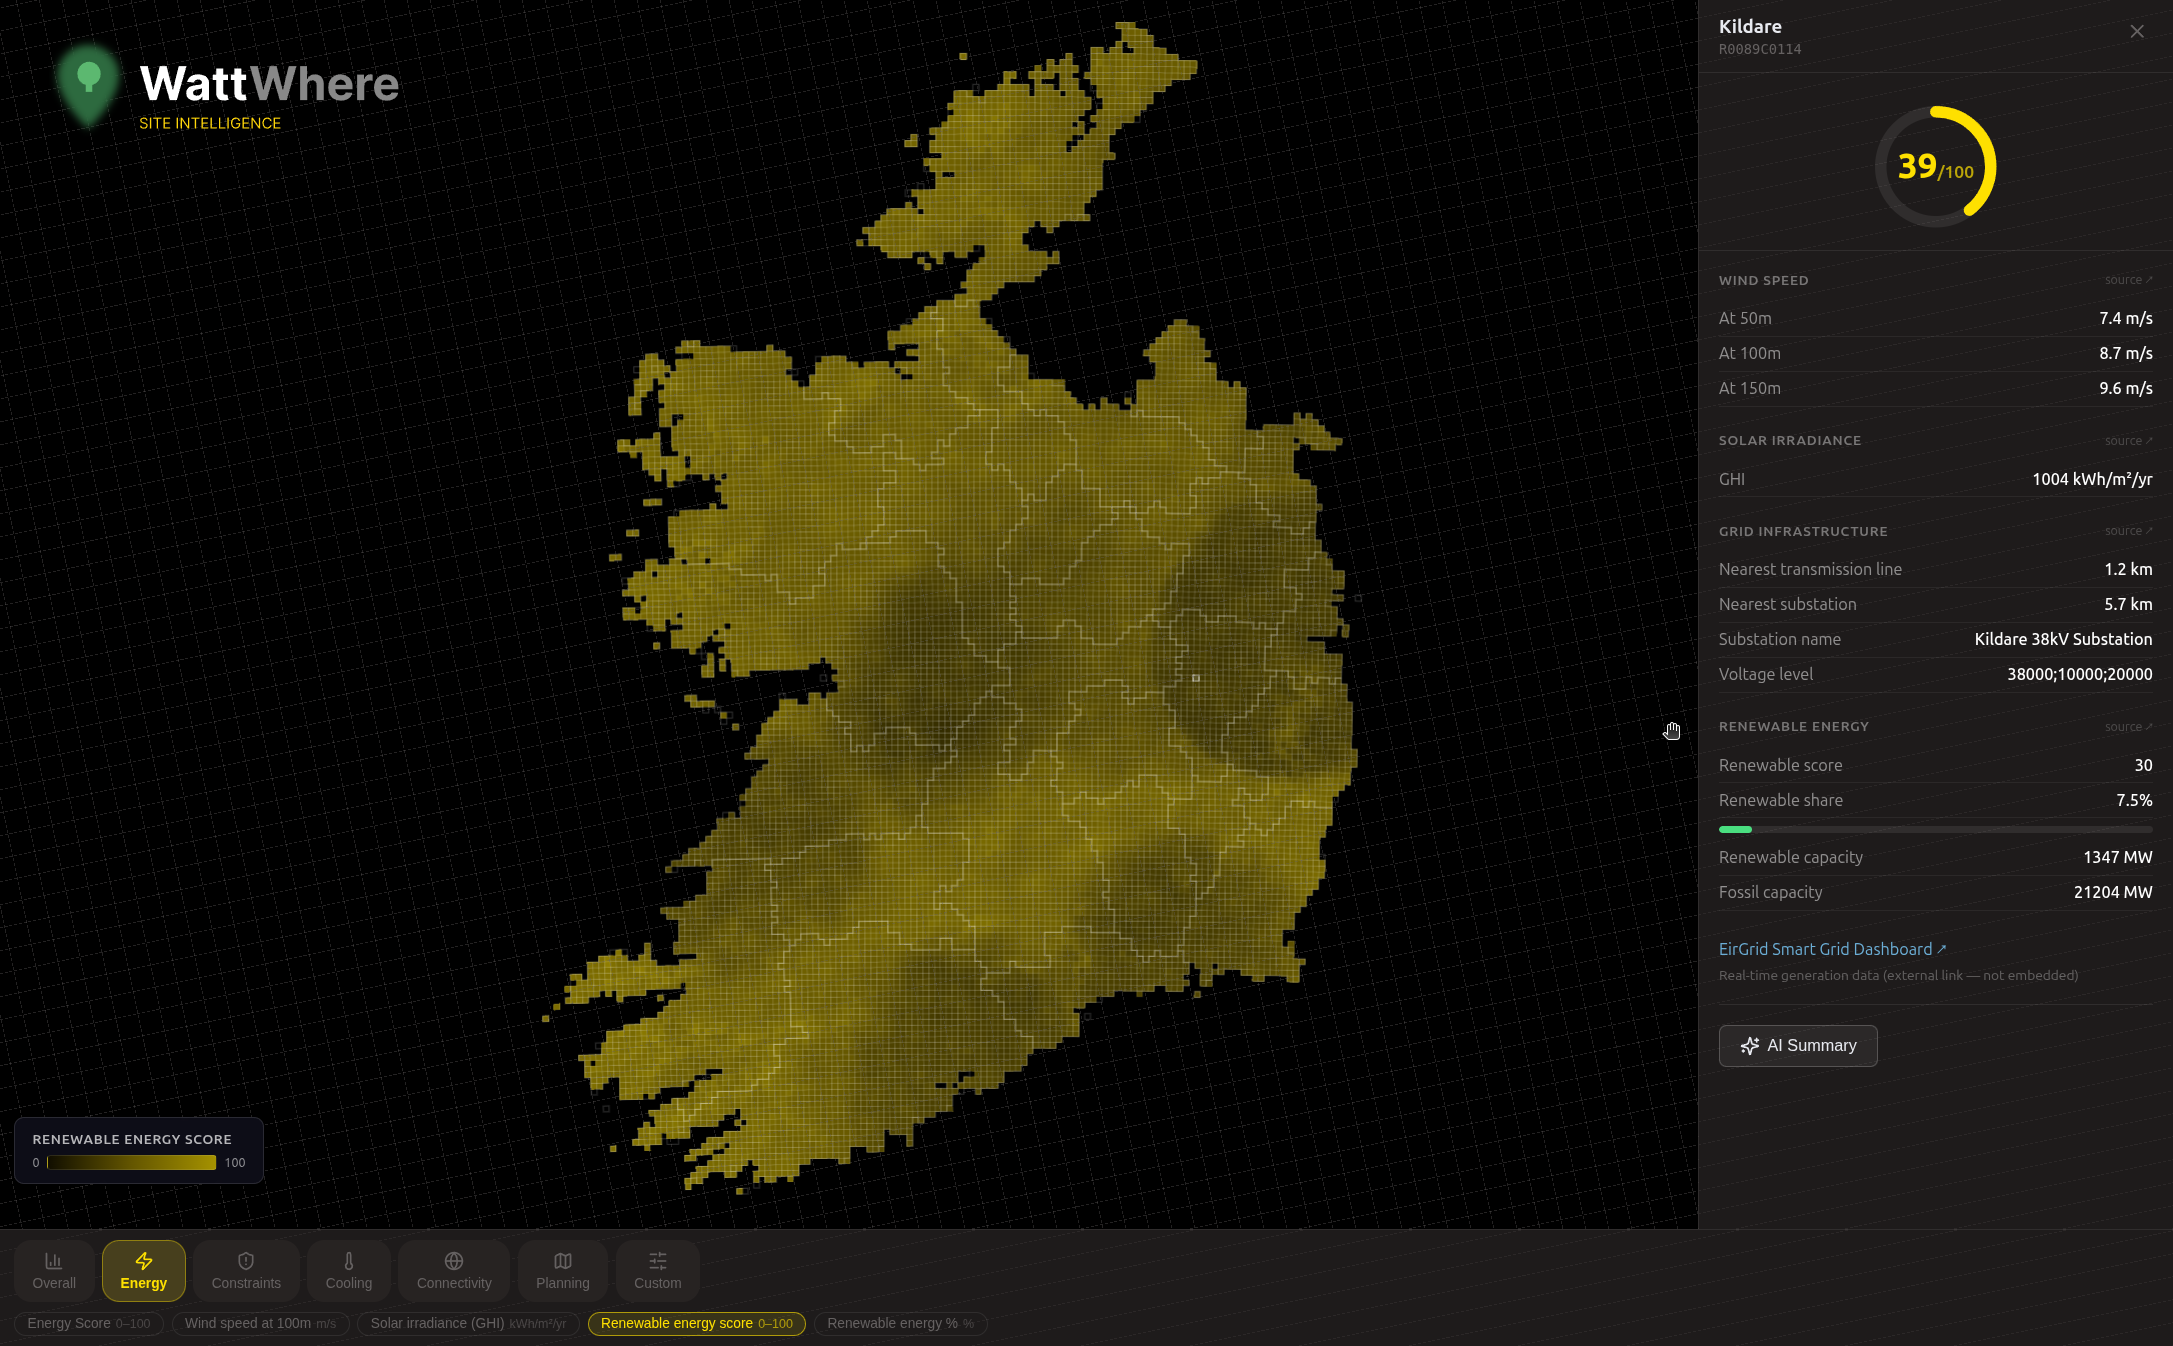Open the Custom sliders tab

[657, 1270]
